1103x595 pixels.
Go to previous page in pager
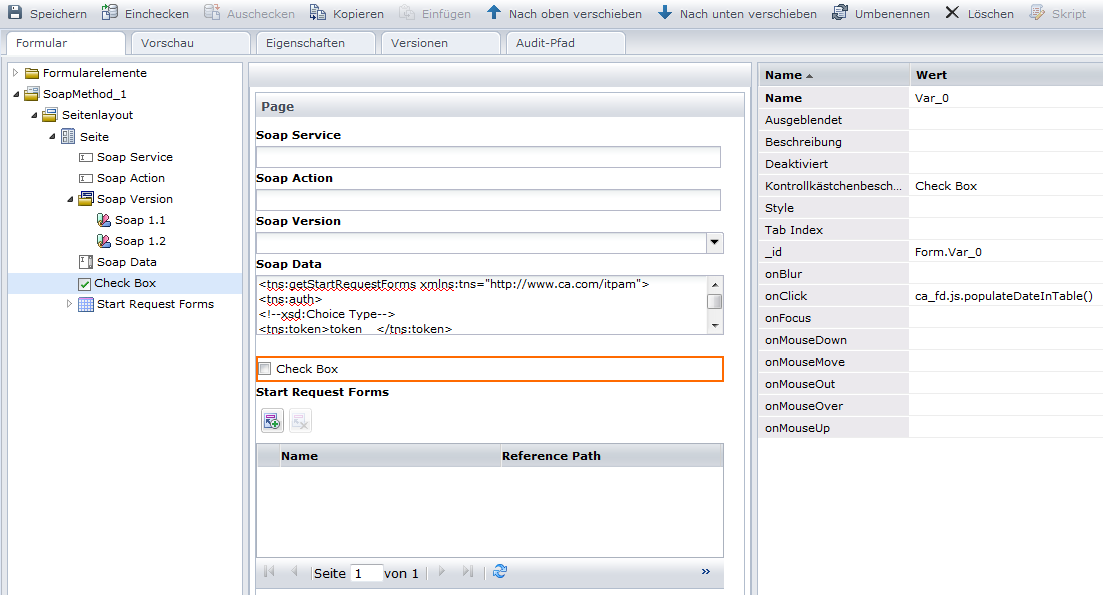pos(294,572)
